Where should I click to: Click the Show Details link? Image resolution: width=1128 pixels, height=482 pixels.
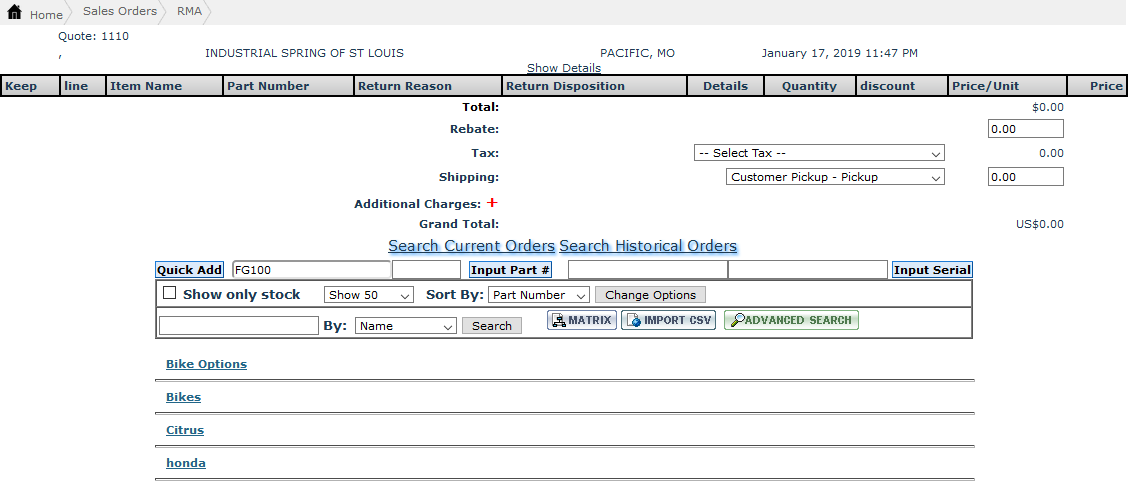[x=564, y=68]
